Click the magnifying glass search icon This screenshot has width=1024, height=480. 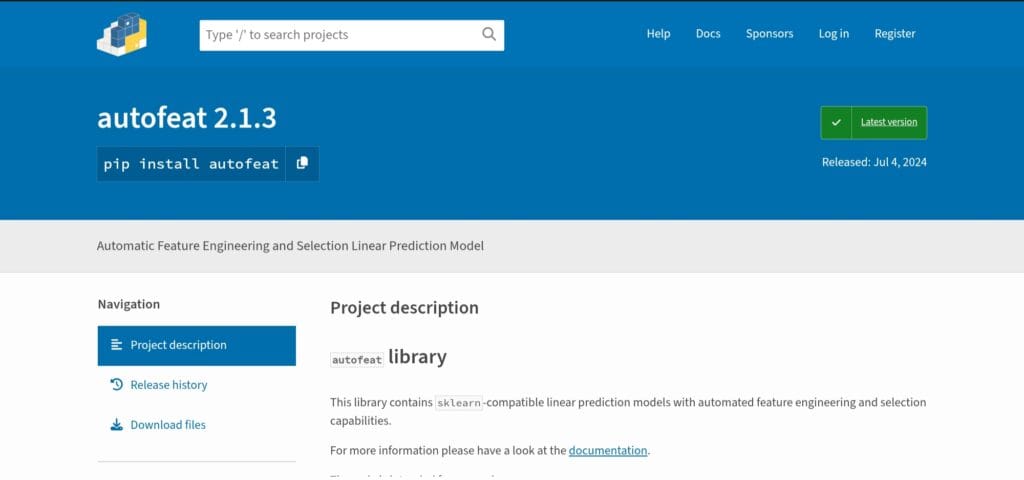pos(489,34)
